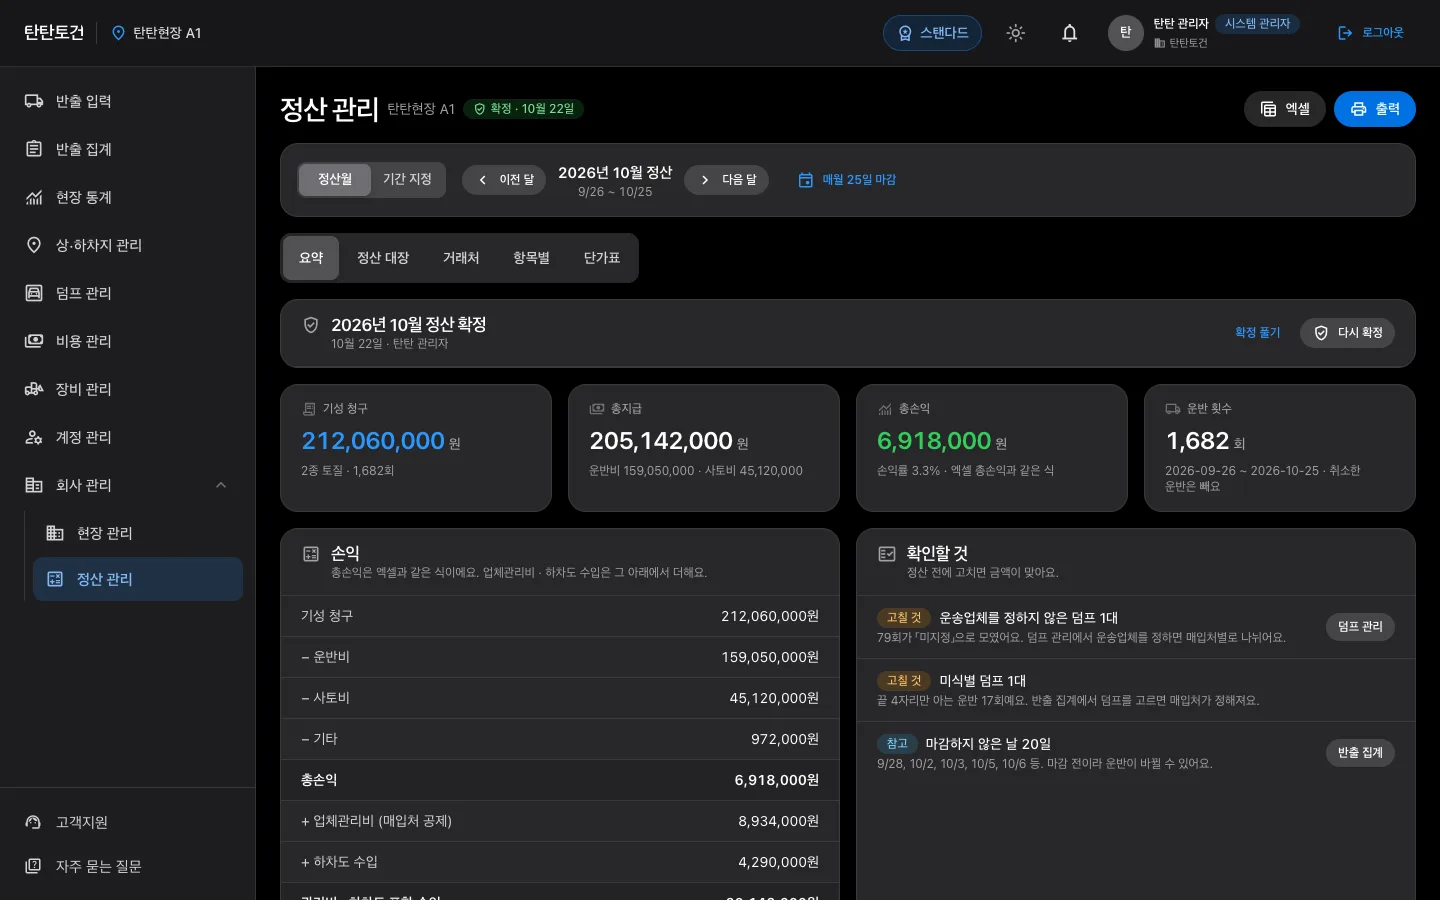Click the 엑셀 export button

click(x=1285, y=109)
